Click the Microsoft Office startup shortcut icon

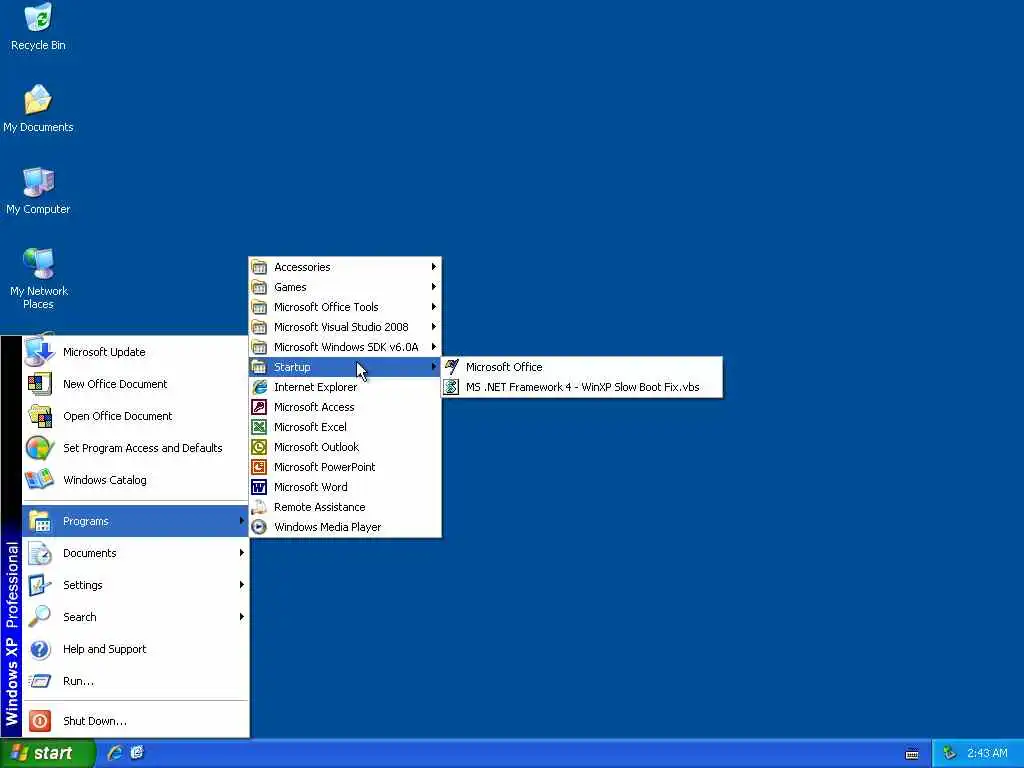point(451,367)
